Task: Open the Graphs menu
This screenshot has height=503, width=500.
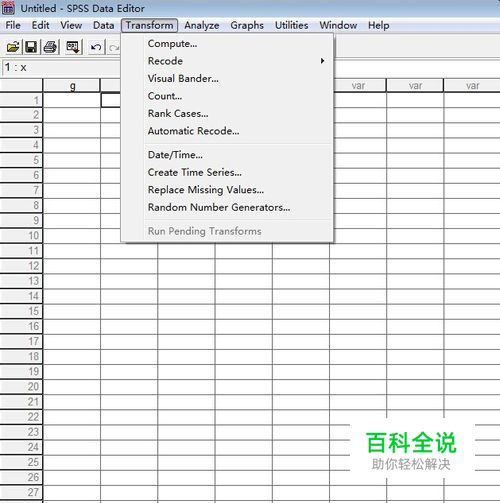Action: click(247, 25)
